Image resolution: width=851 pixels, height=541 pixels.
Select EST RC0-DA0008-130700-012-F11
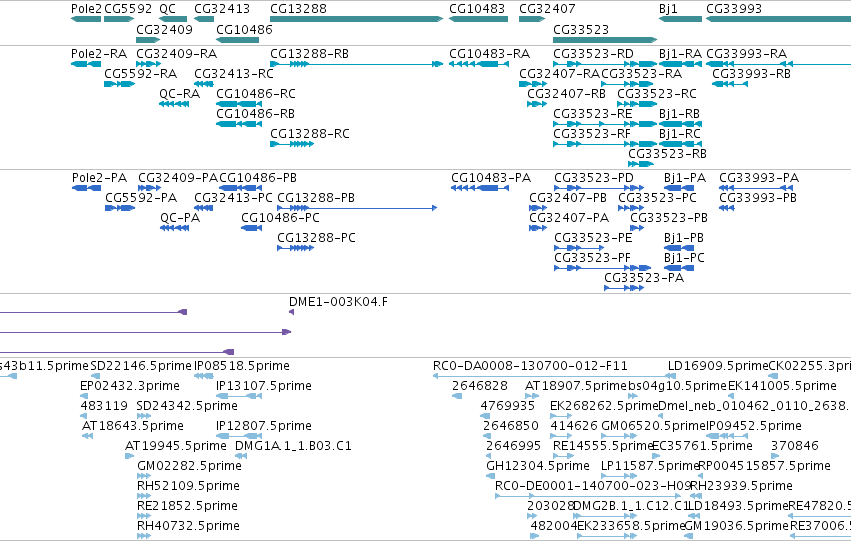coord(554,376)
